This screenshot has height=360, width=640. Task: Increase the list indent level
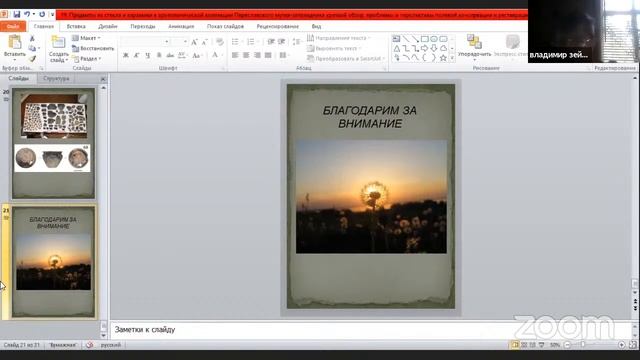pyautogui.click(x=282, y=42)
